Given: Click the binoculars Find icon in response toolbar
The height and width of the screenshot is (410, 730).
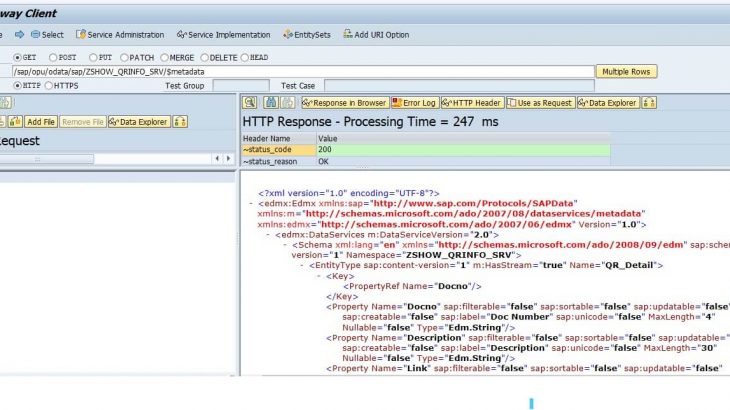Looking at the screenshot, I should coord(271,102).
